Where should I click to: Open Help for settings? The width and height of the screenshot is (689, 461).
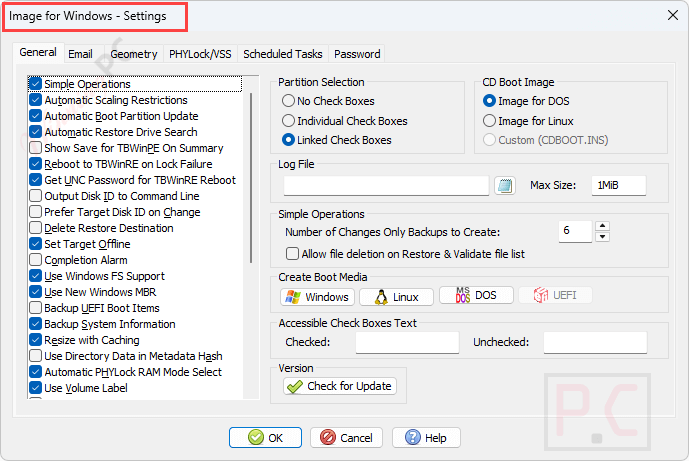coord(426,438)
